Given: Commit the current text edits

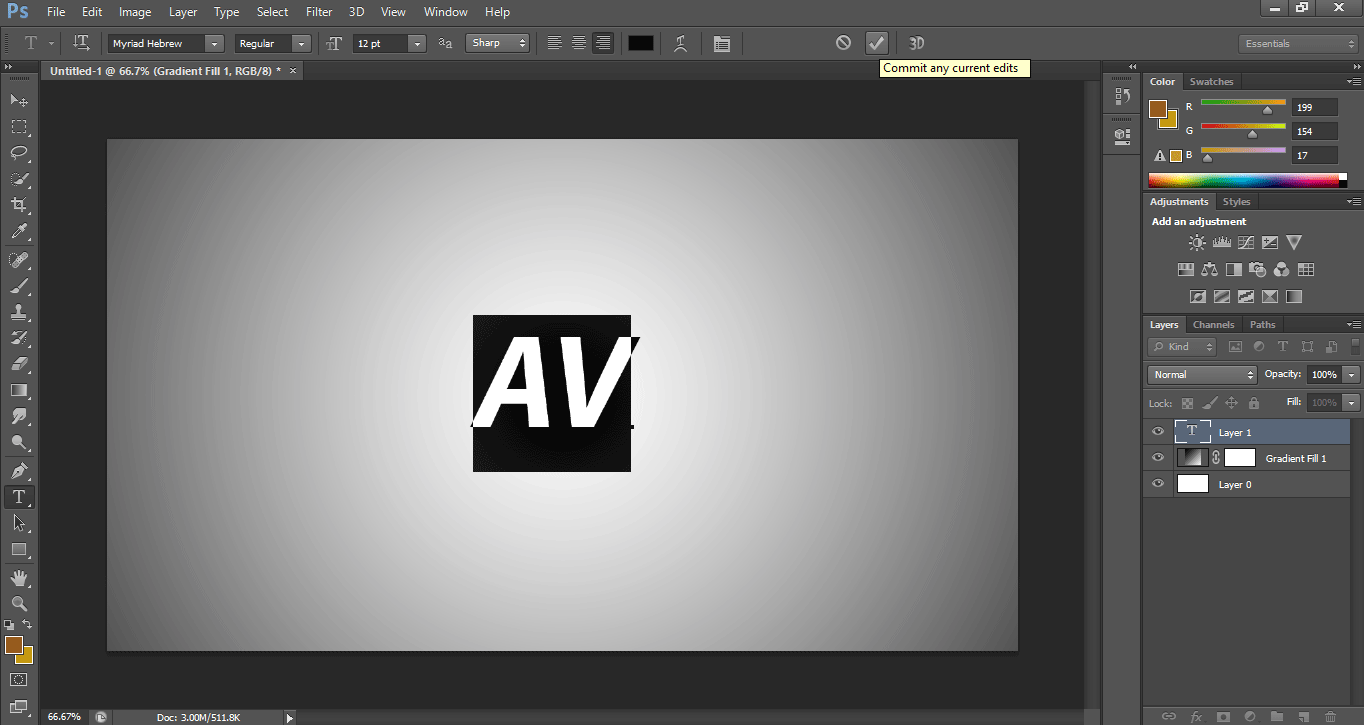Looking at the screenshot, I should pos(877,43).
